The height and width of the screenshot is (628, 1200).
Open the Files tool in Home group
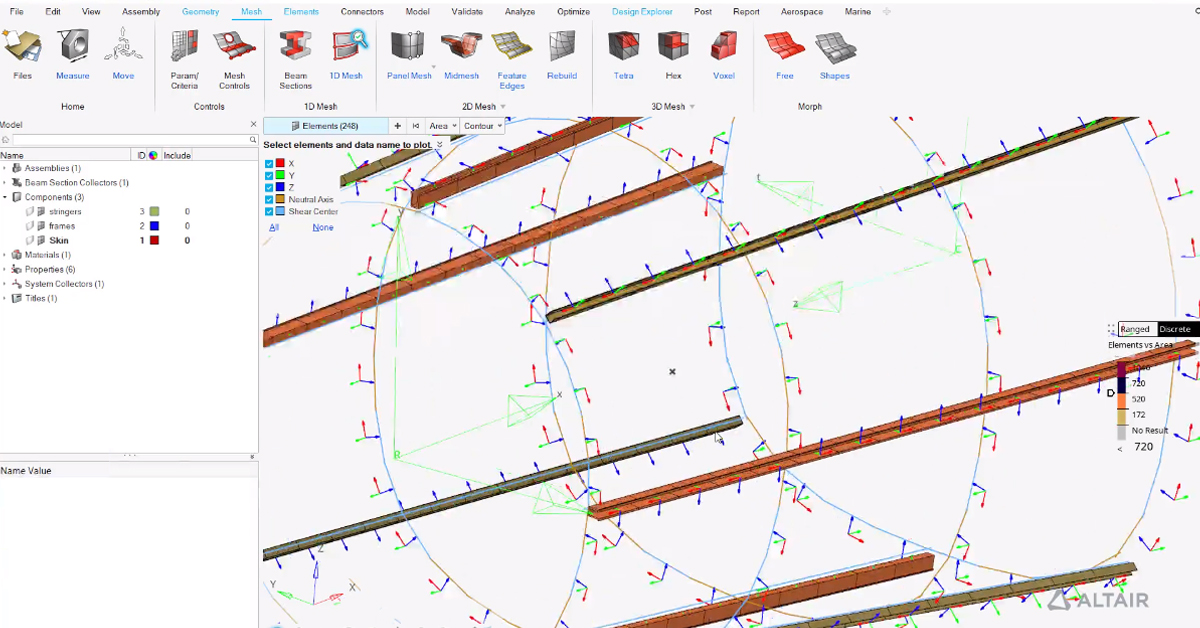click(x=22, y=53)
